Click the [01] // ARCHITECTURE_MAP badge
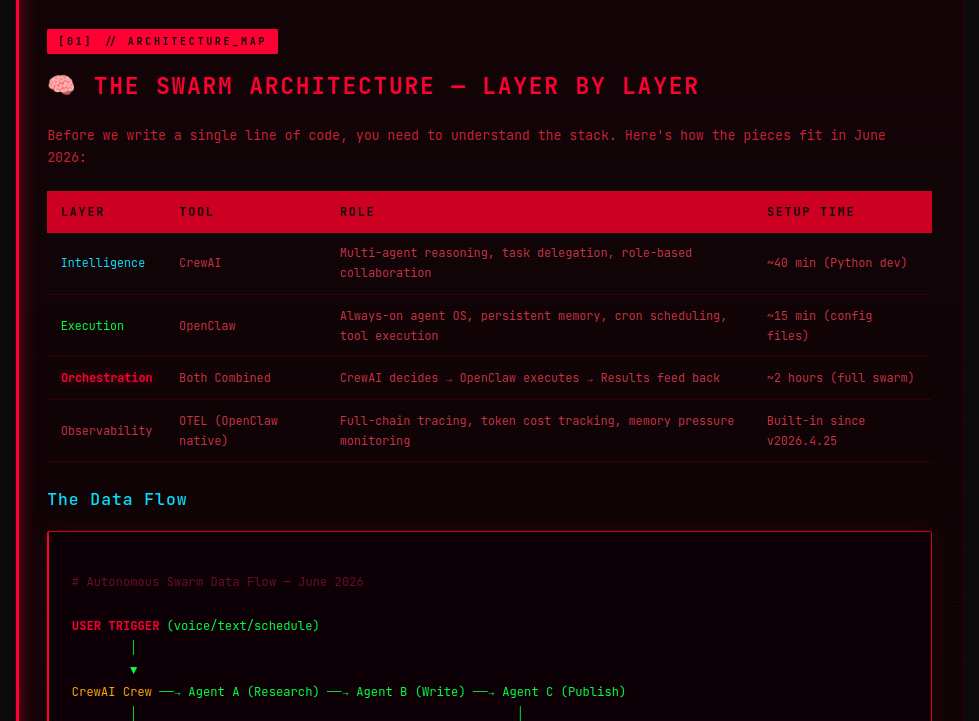This screenshot has width=979, height=721. click(162, 41)
